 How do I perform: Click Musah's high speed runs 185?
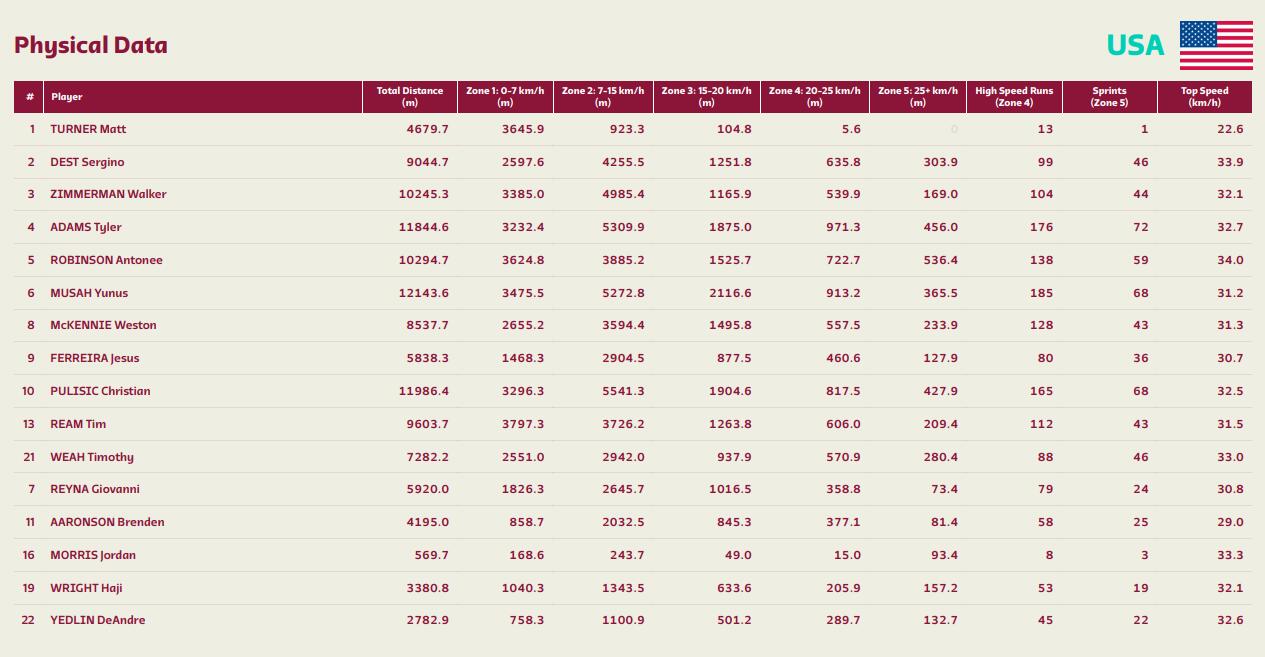(1042, 293)
